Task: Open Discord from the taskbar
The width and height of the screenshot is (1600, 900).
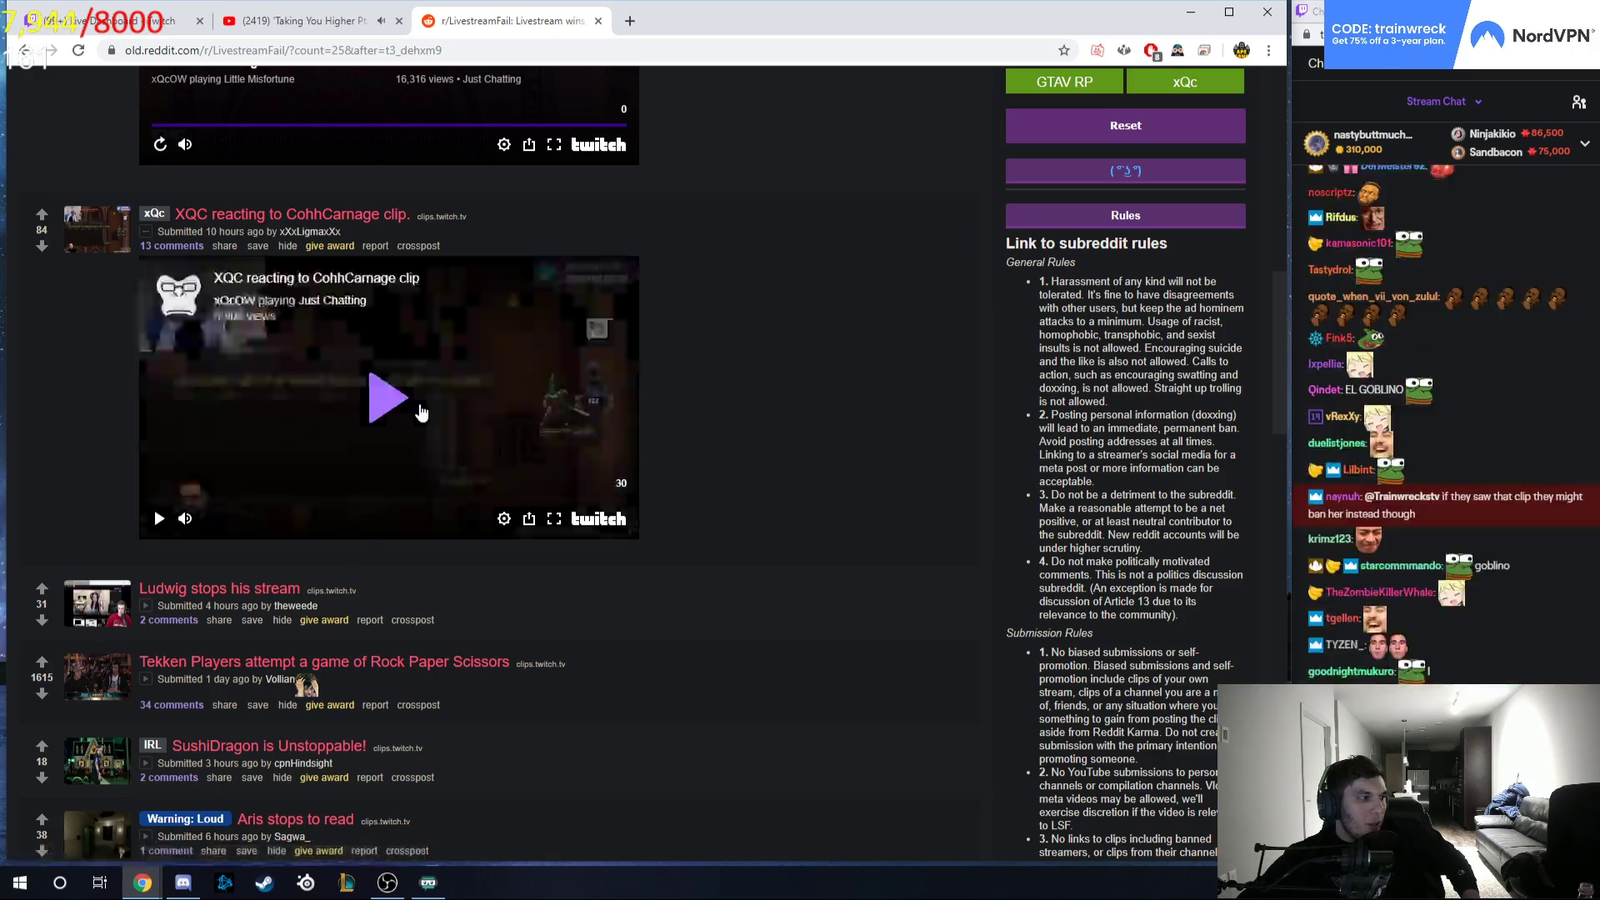Action: pyautogui.click(x=183, y=882)
